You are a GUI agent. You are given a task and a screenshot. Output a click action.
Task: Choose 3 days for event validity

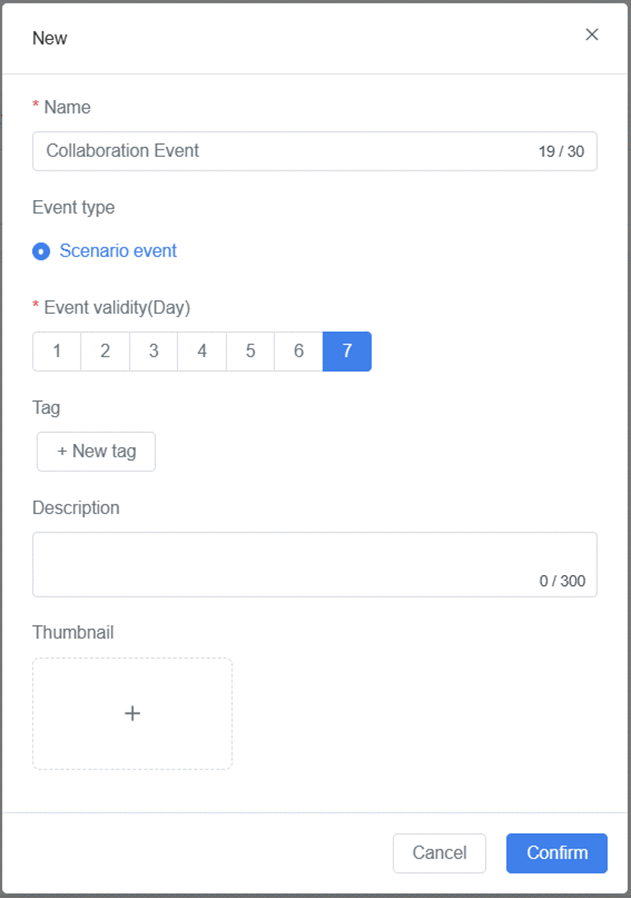(154, 351)
